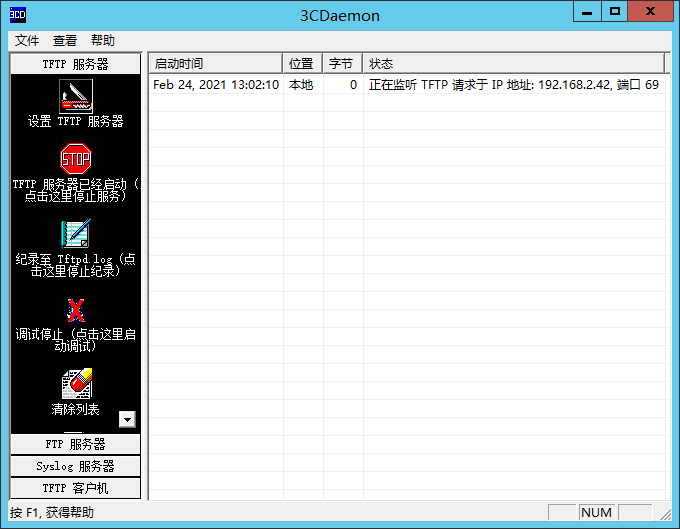Click the status text with 192.168.2.42
The height and width of the screenshot is (529, 680).
click(514, 85)
